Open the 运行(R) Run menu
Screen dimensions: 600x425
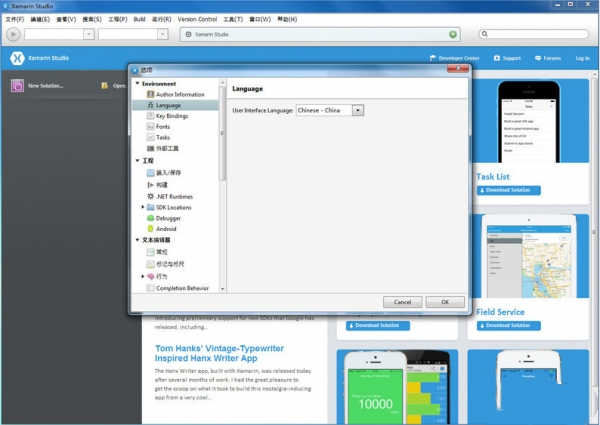tap(161, 19)
